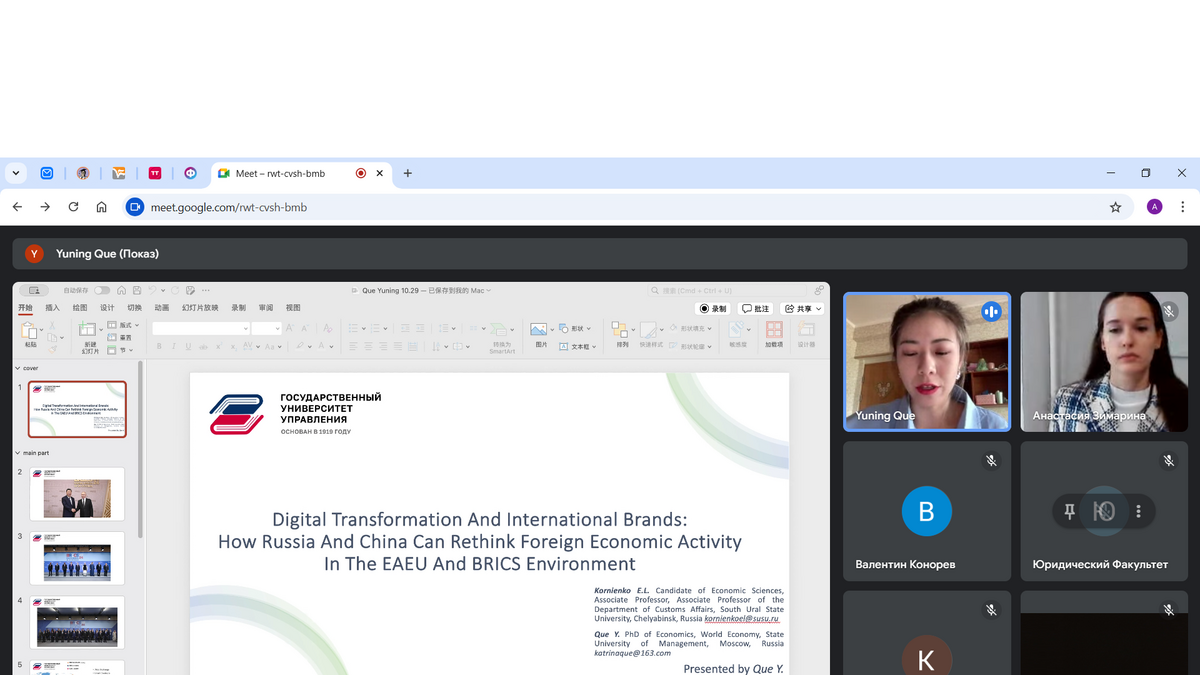1200x675 pixels.
Task: Select slide 1 thumbnail
Action: click(77, 409)
